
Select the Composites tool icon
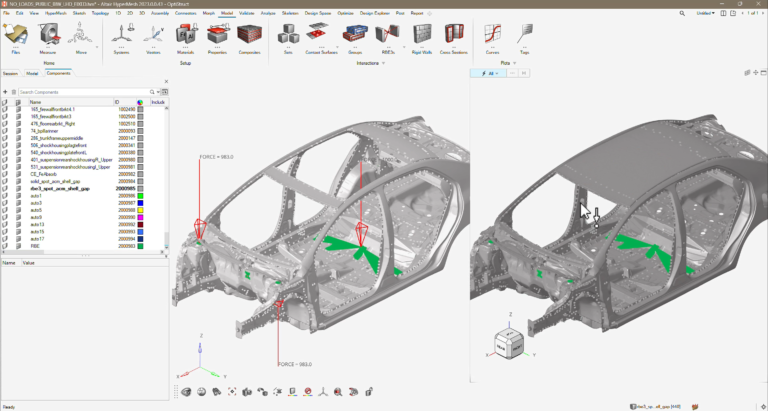[x=249, y=34]
